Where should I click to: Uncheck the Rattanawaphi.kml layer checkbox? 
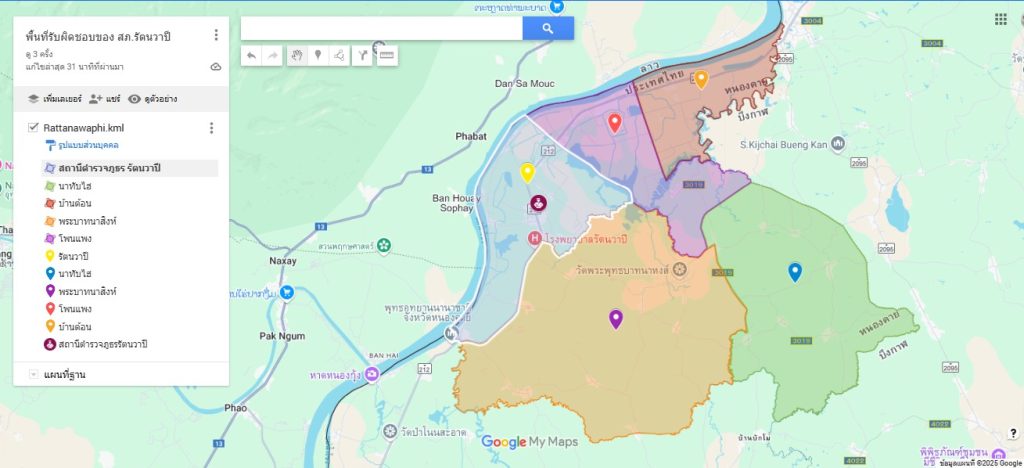pos(34,128)
